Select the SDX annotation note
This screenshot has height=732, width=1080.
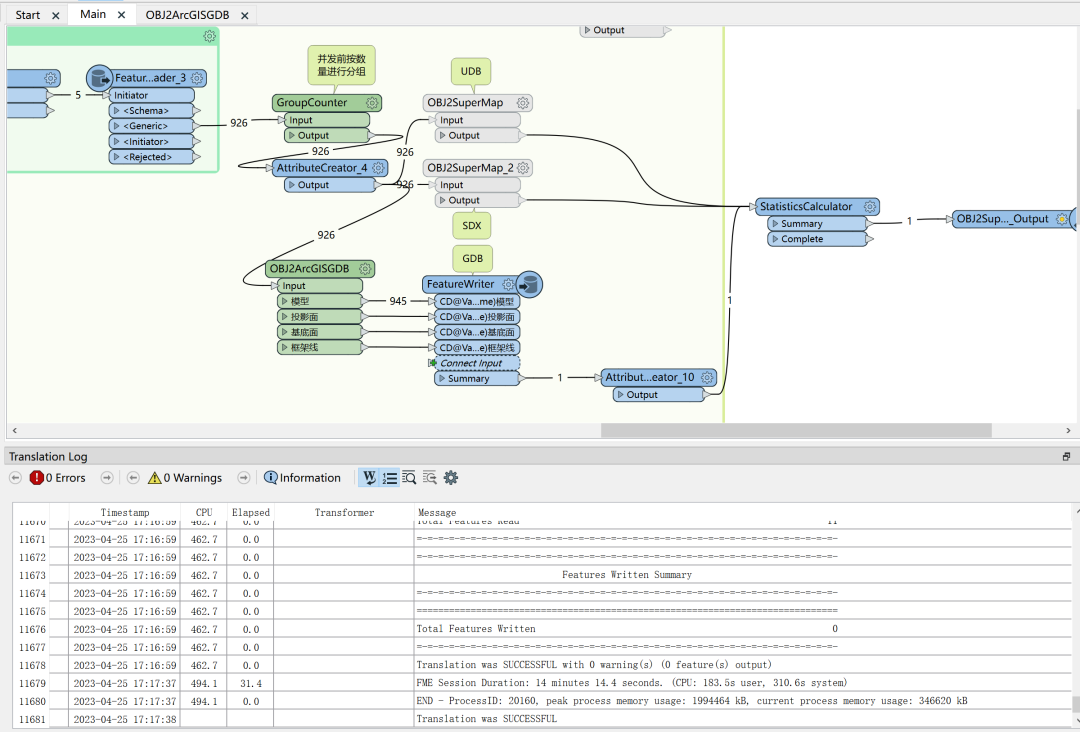pyautogui.click(x=472, y=226)
